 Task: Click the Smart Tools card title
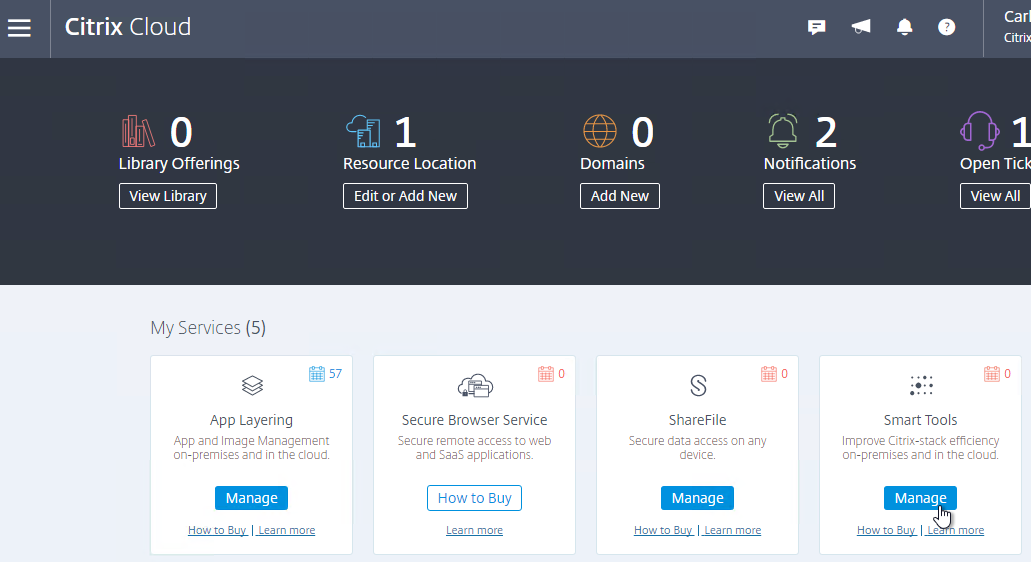[x=920, y=420]
